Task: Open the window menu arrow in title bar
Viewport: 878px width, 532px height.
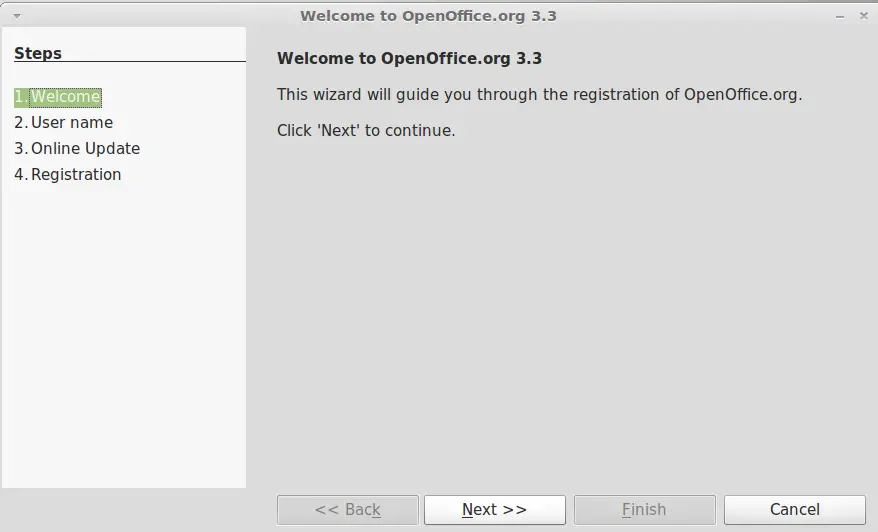Action: pyautogui.click(x=17, y=16)
